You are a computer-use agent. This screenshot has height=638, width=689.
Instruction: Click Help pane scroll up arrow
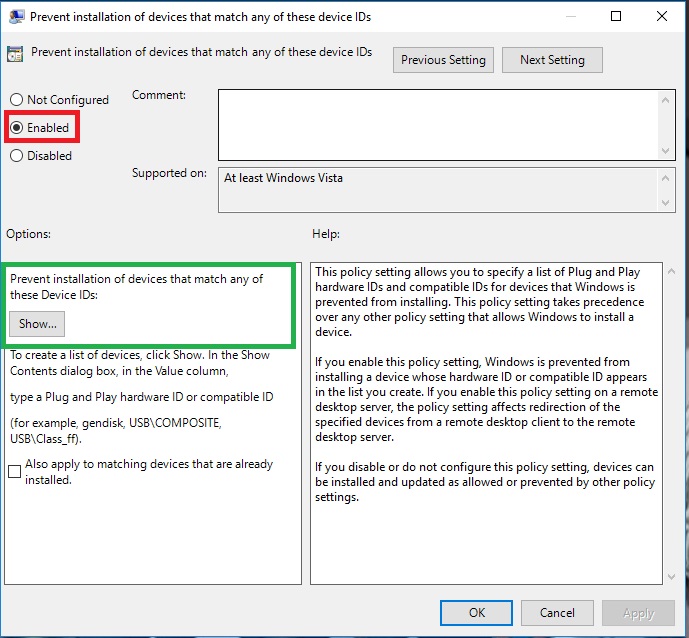[671, 272]
